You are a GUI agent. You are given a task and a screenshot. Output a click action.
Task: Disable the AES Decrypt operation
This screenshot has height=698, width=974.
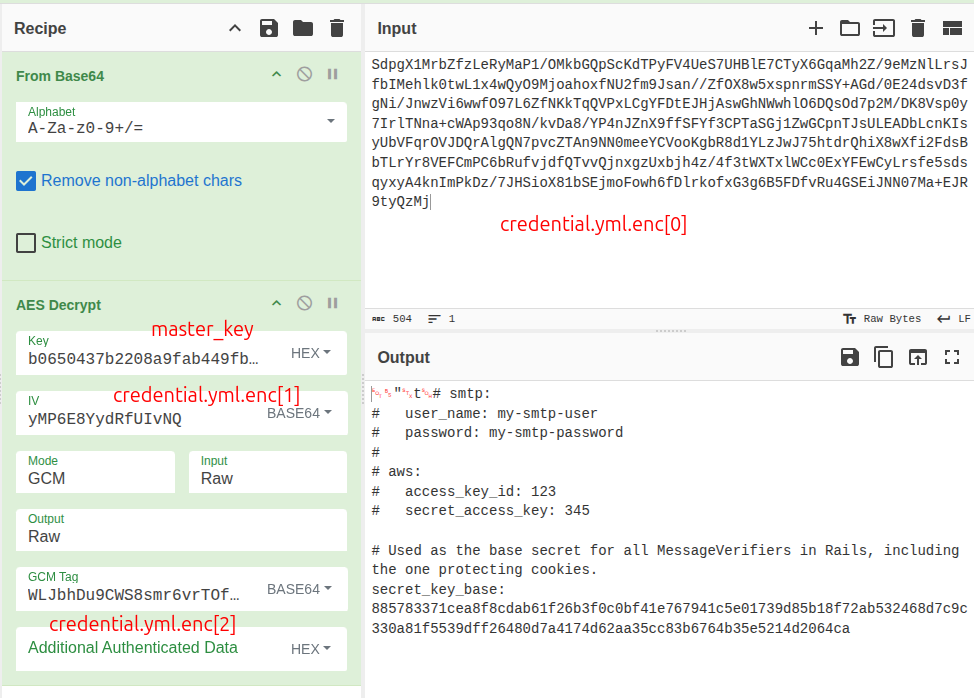coord(304,303)
